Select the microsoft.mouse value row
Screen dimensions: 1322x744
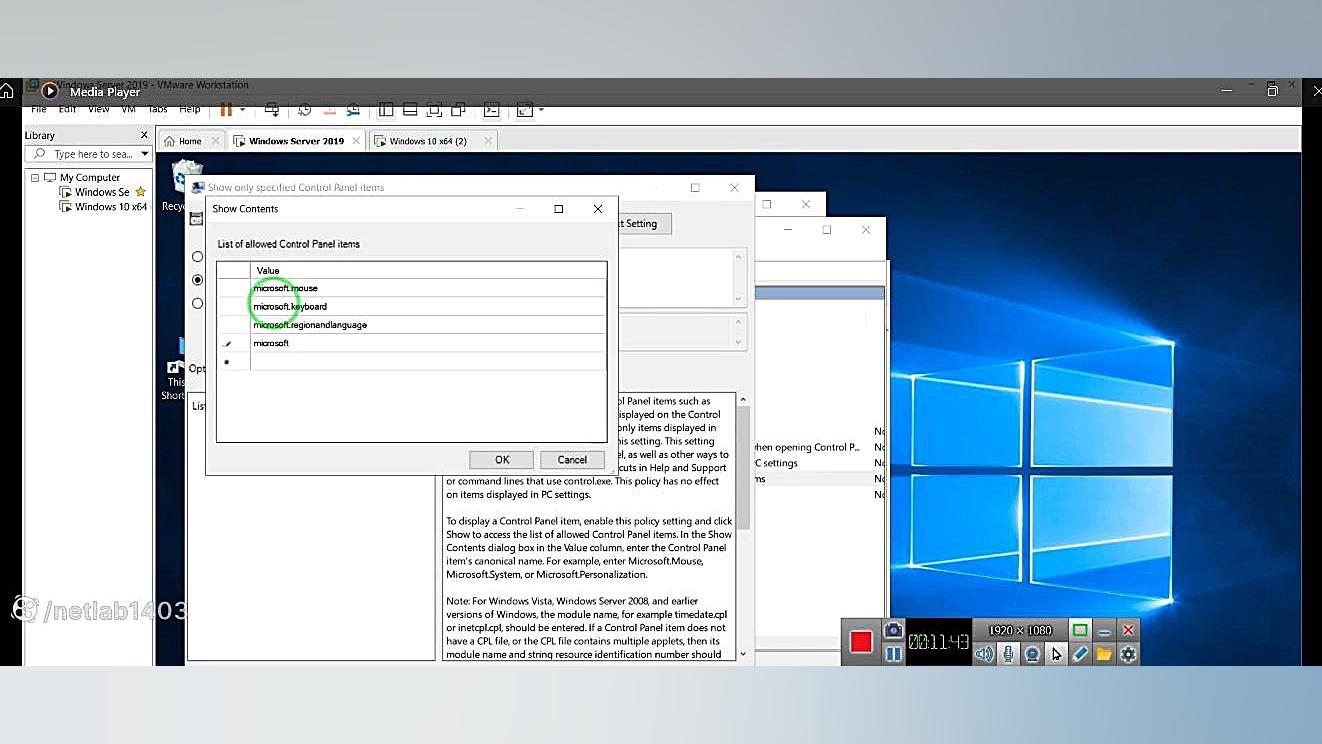pyautogui.click(x=428, y=288)
